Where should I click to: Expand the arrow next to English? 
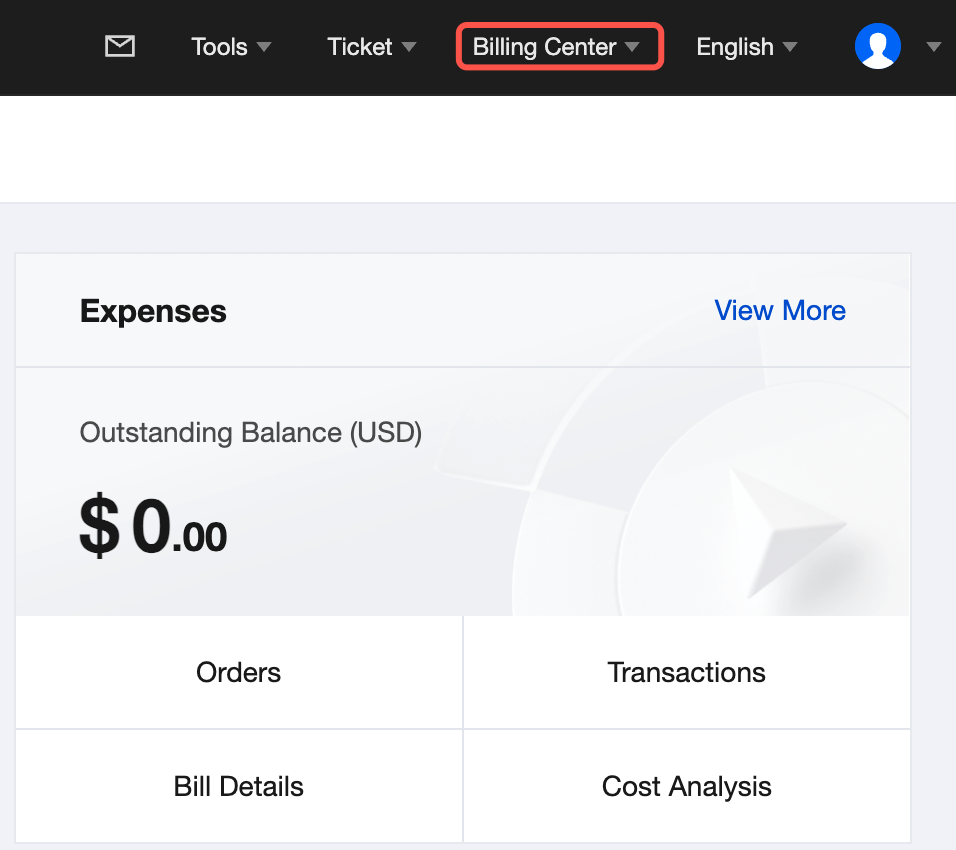point(790,47)
